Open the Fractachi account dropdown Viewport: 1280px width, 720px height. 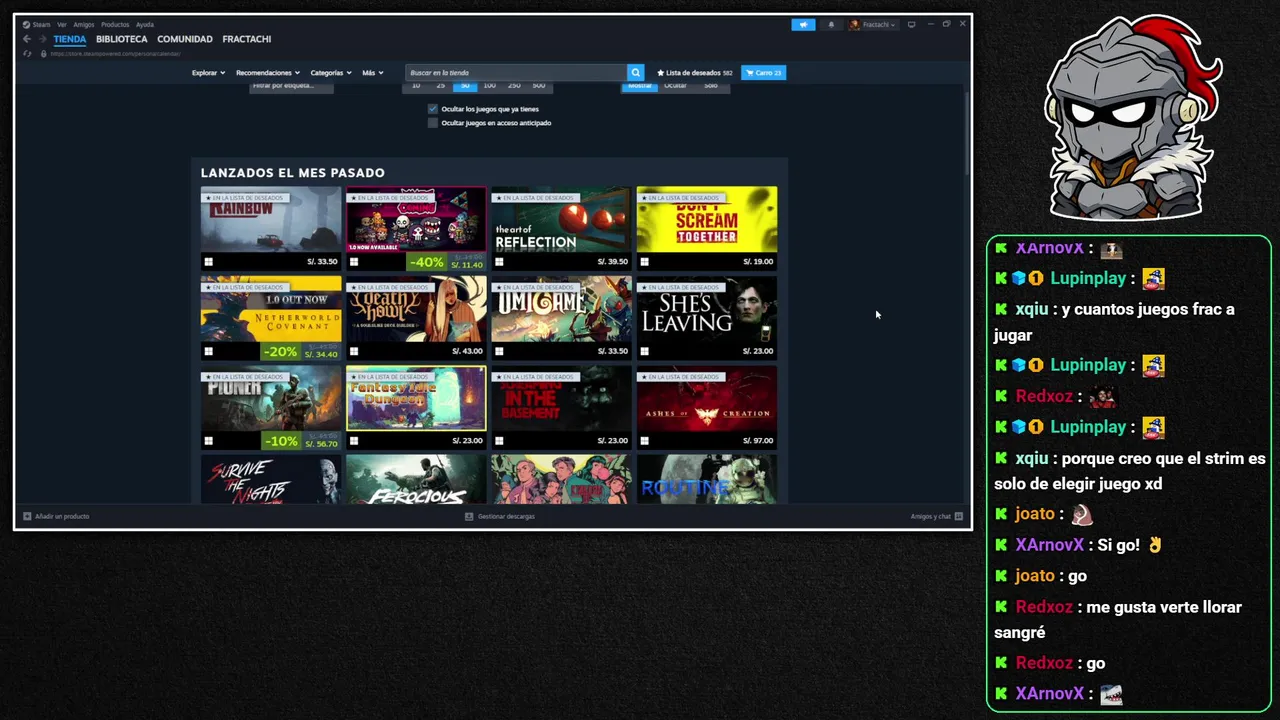pyautogui.click(x=873, y=24)
